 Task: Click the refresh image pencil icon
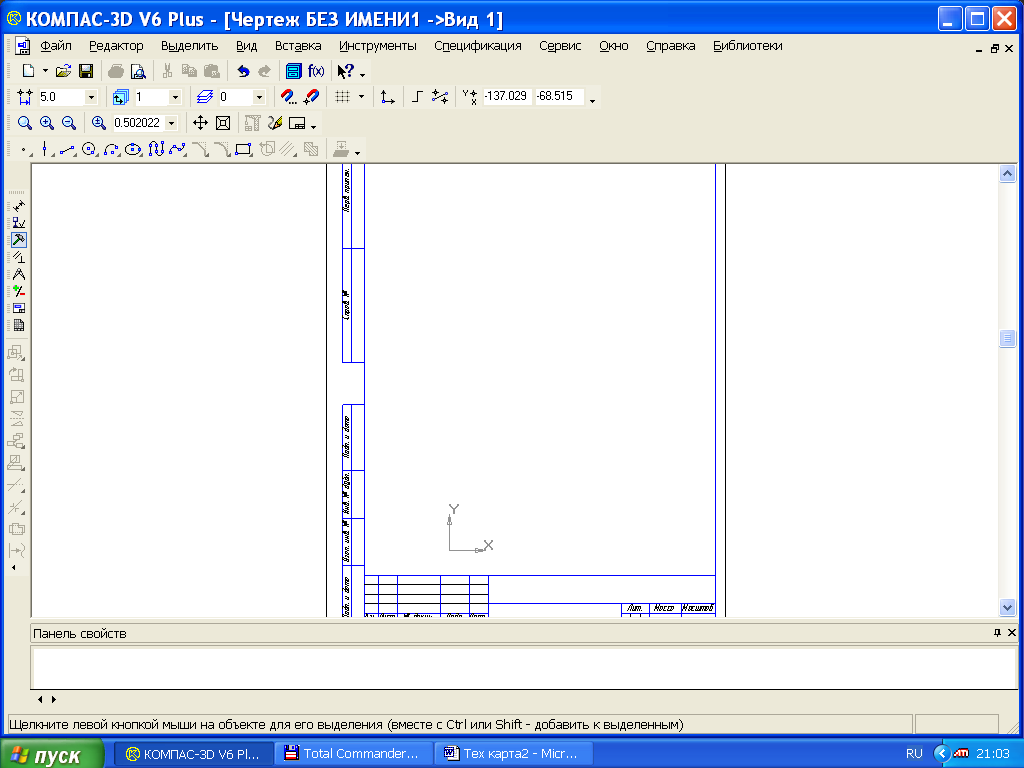click(x=275, y=123)
